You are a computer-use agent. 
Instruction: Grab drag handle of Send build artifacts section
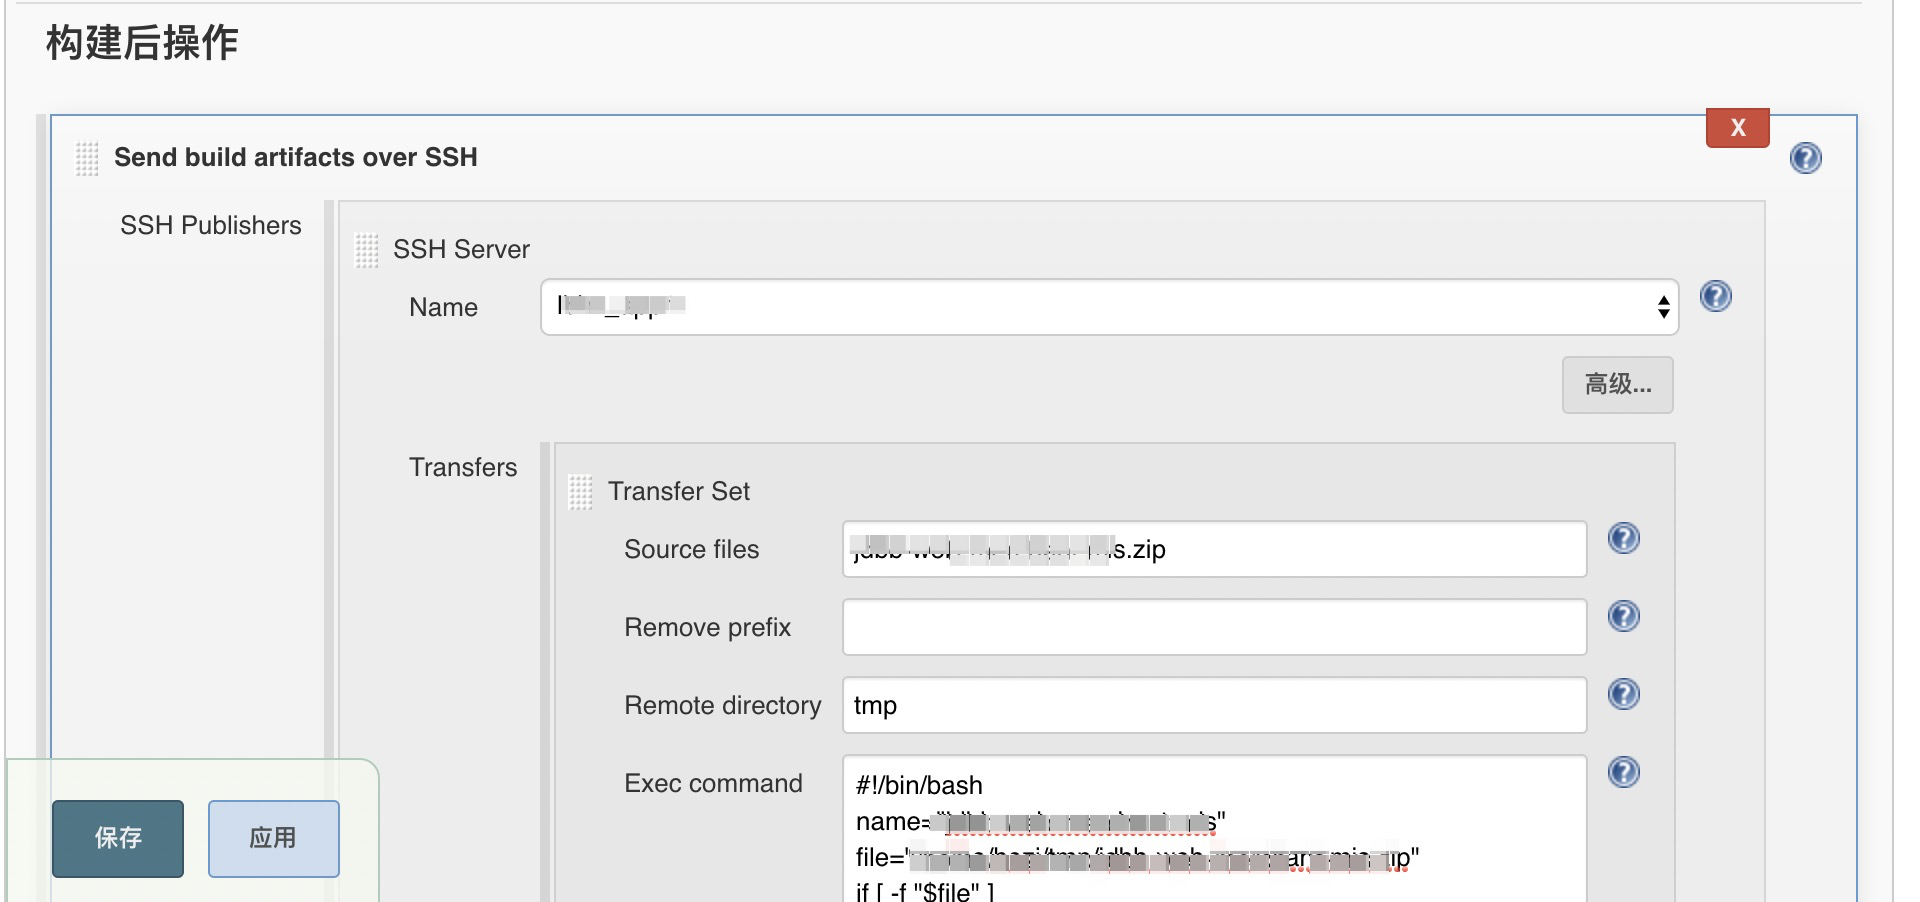tap(87, 159)
